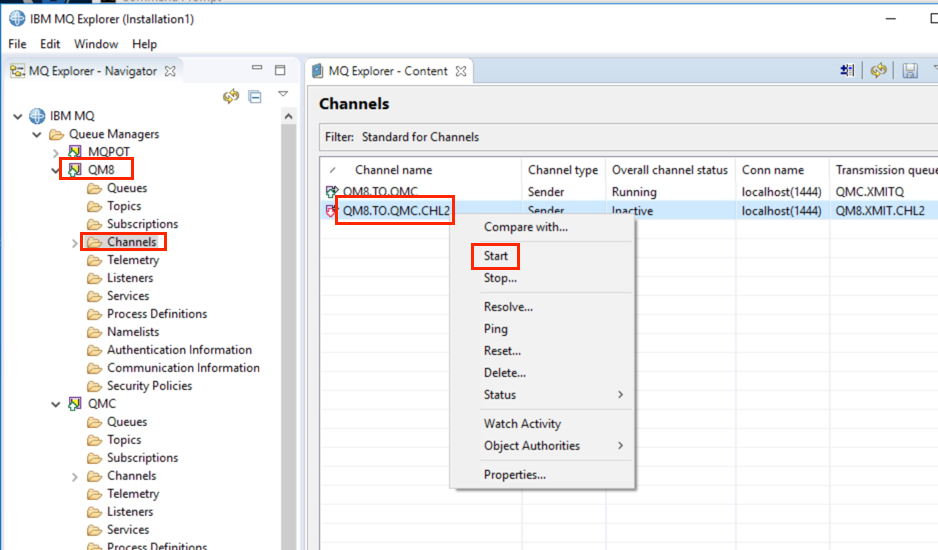Select Listeners folder under QMC

click(130, 512)
